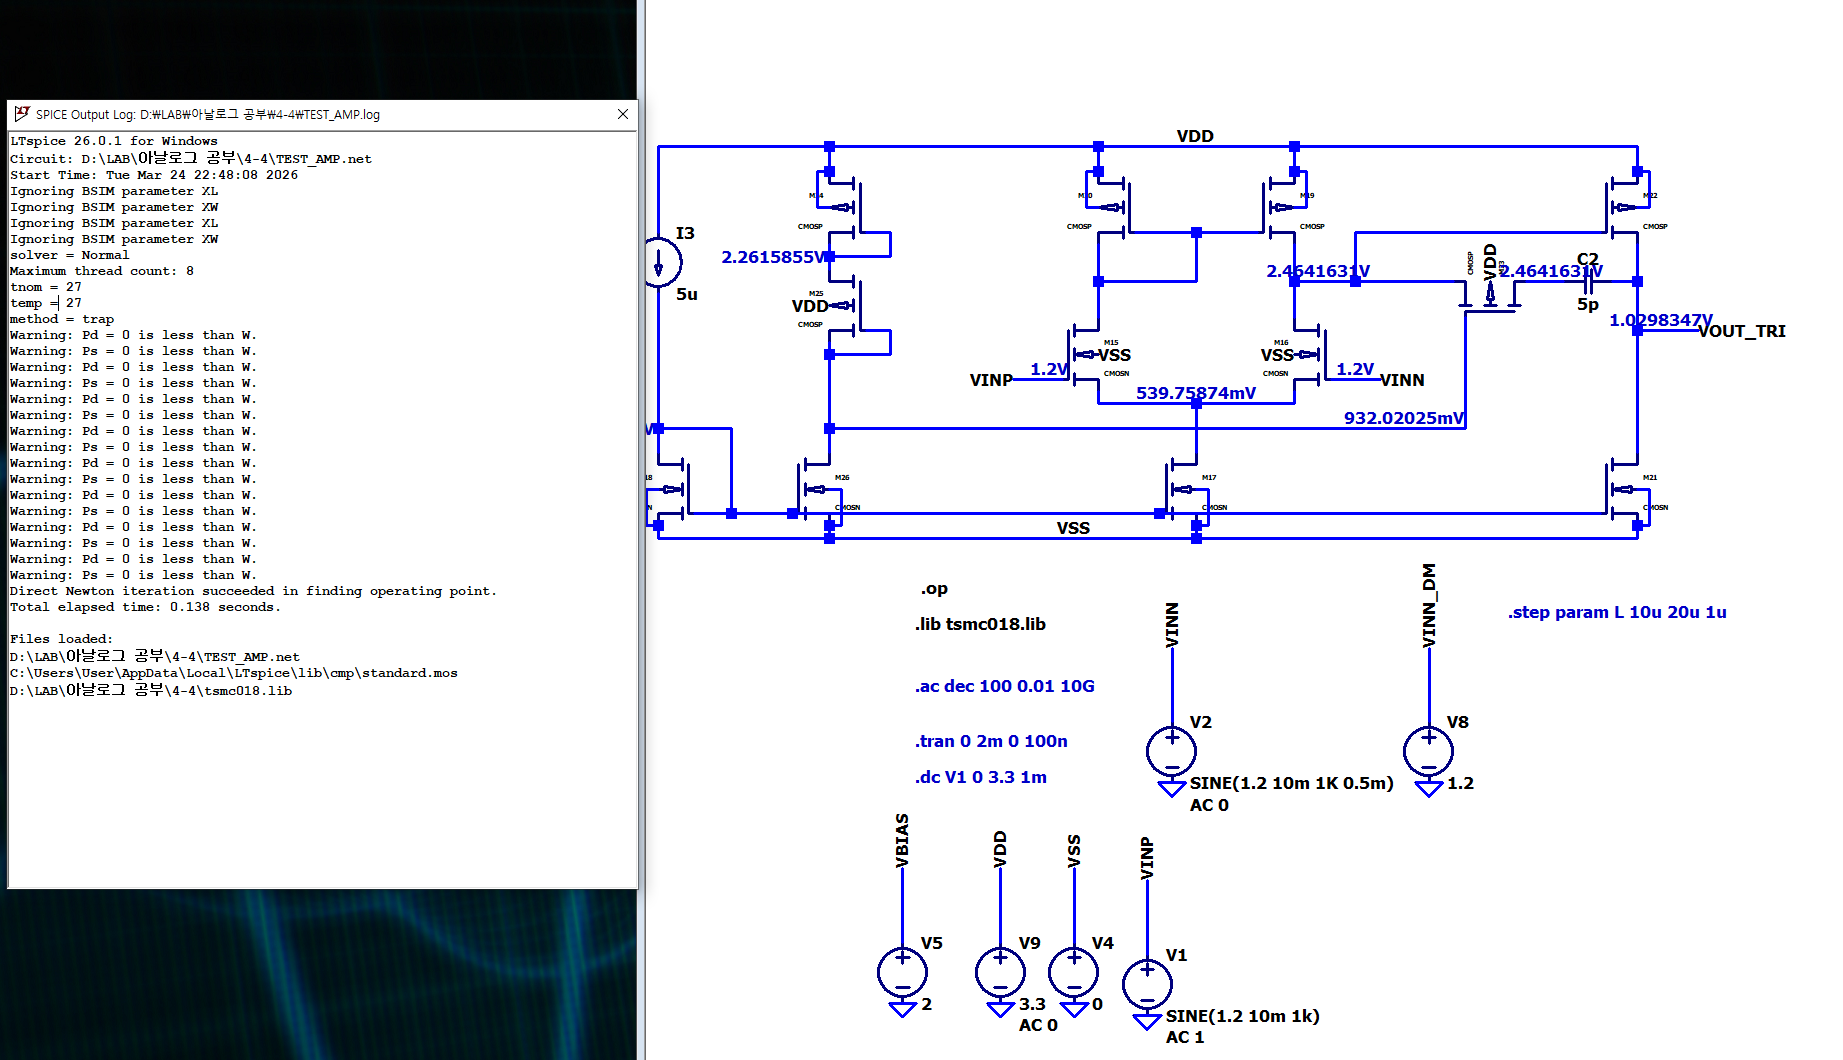
Task: Click the .op SPICE directive
Action: pos(934,589)
